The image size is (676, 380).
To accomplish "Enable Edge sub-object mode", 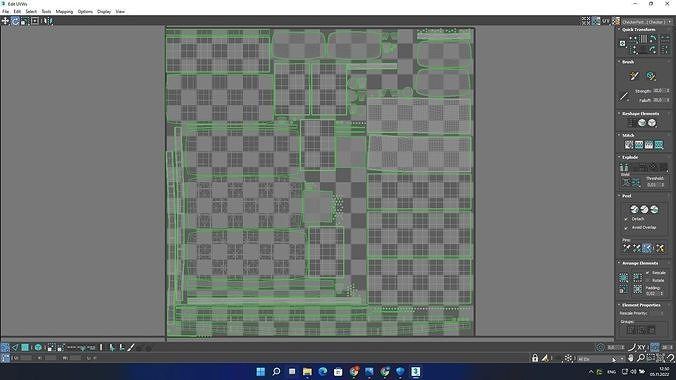I will click(x=15, y=347).
